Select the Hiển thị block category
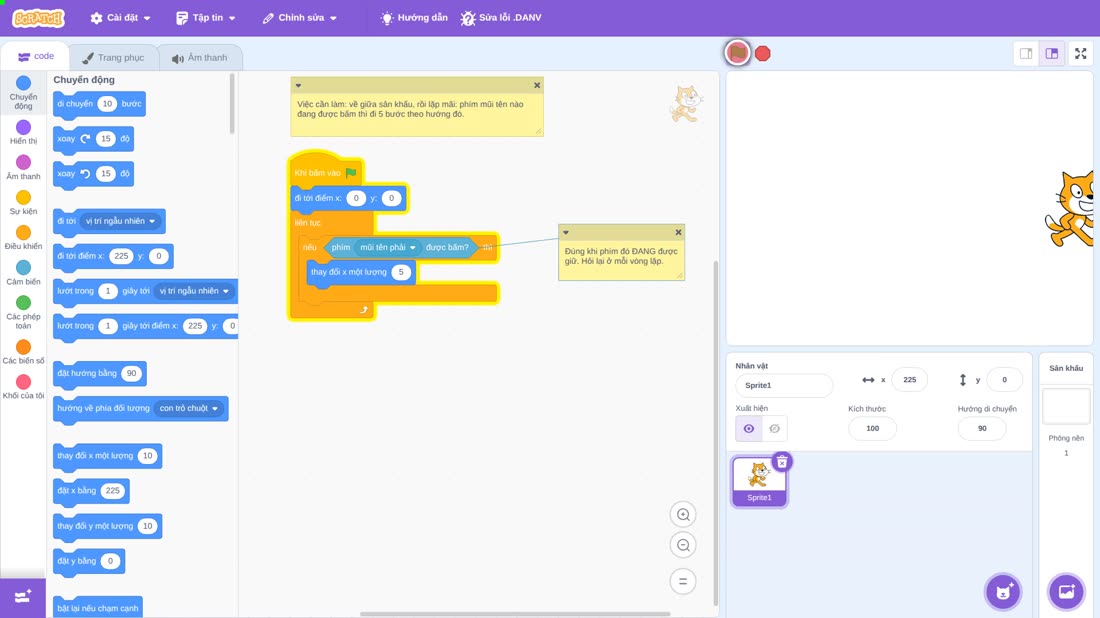The image size is (1100, 618). pos(23,133)
